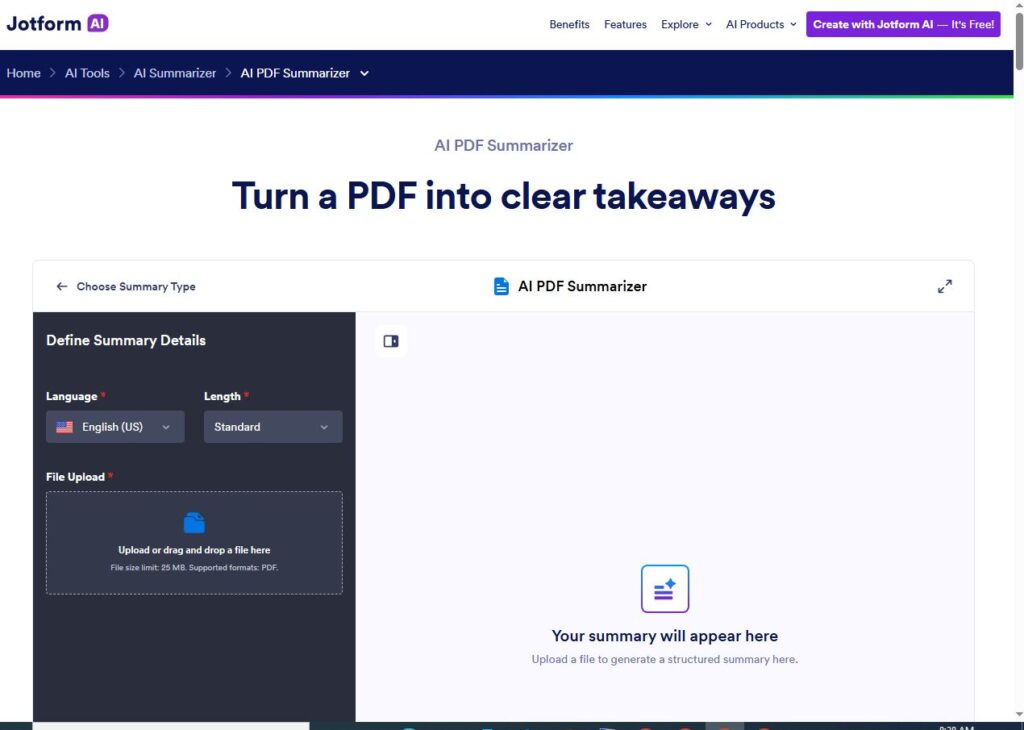
Task: Expand the summarizer to fullscreen
Action: coord(944,286)
